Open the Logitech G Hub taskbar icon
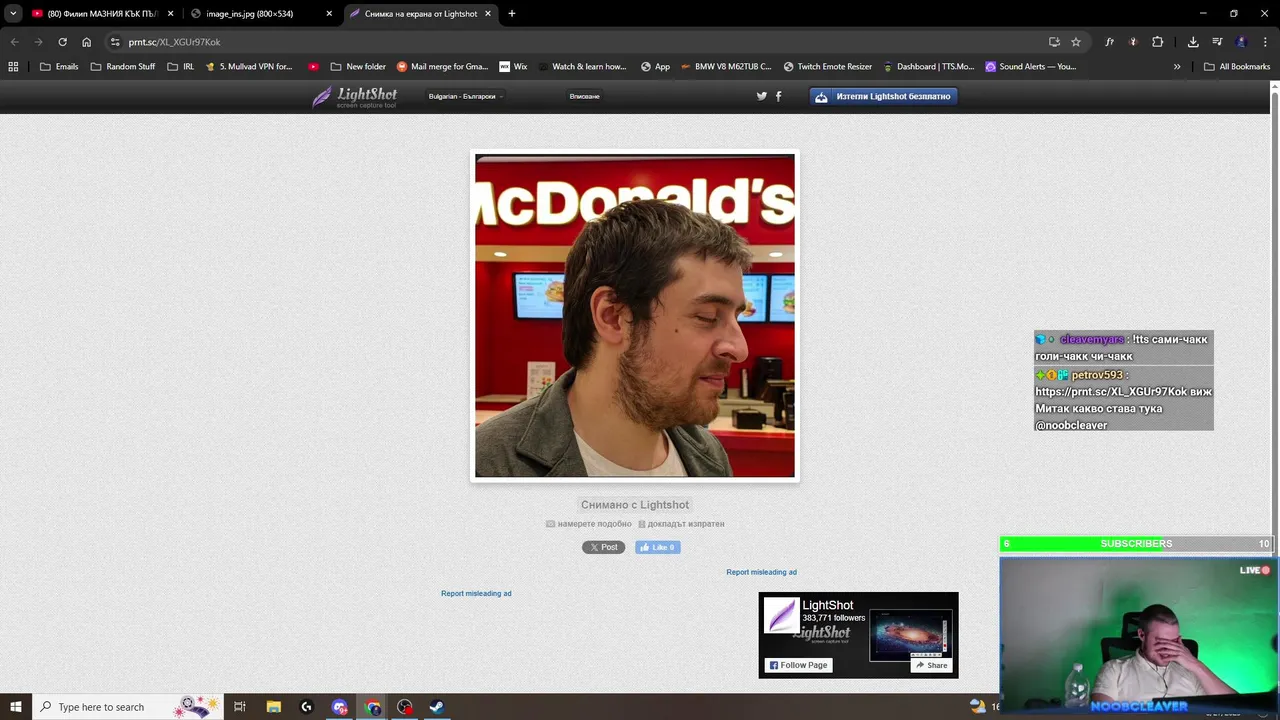This screenshot has height=720, width=1280. pos(306,707)
